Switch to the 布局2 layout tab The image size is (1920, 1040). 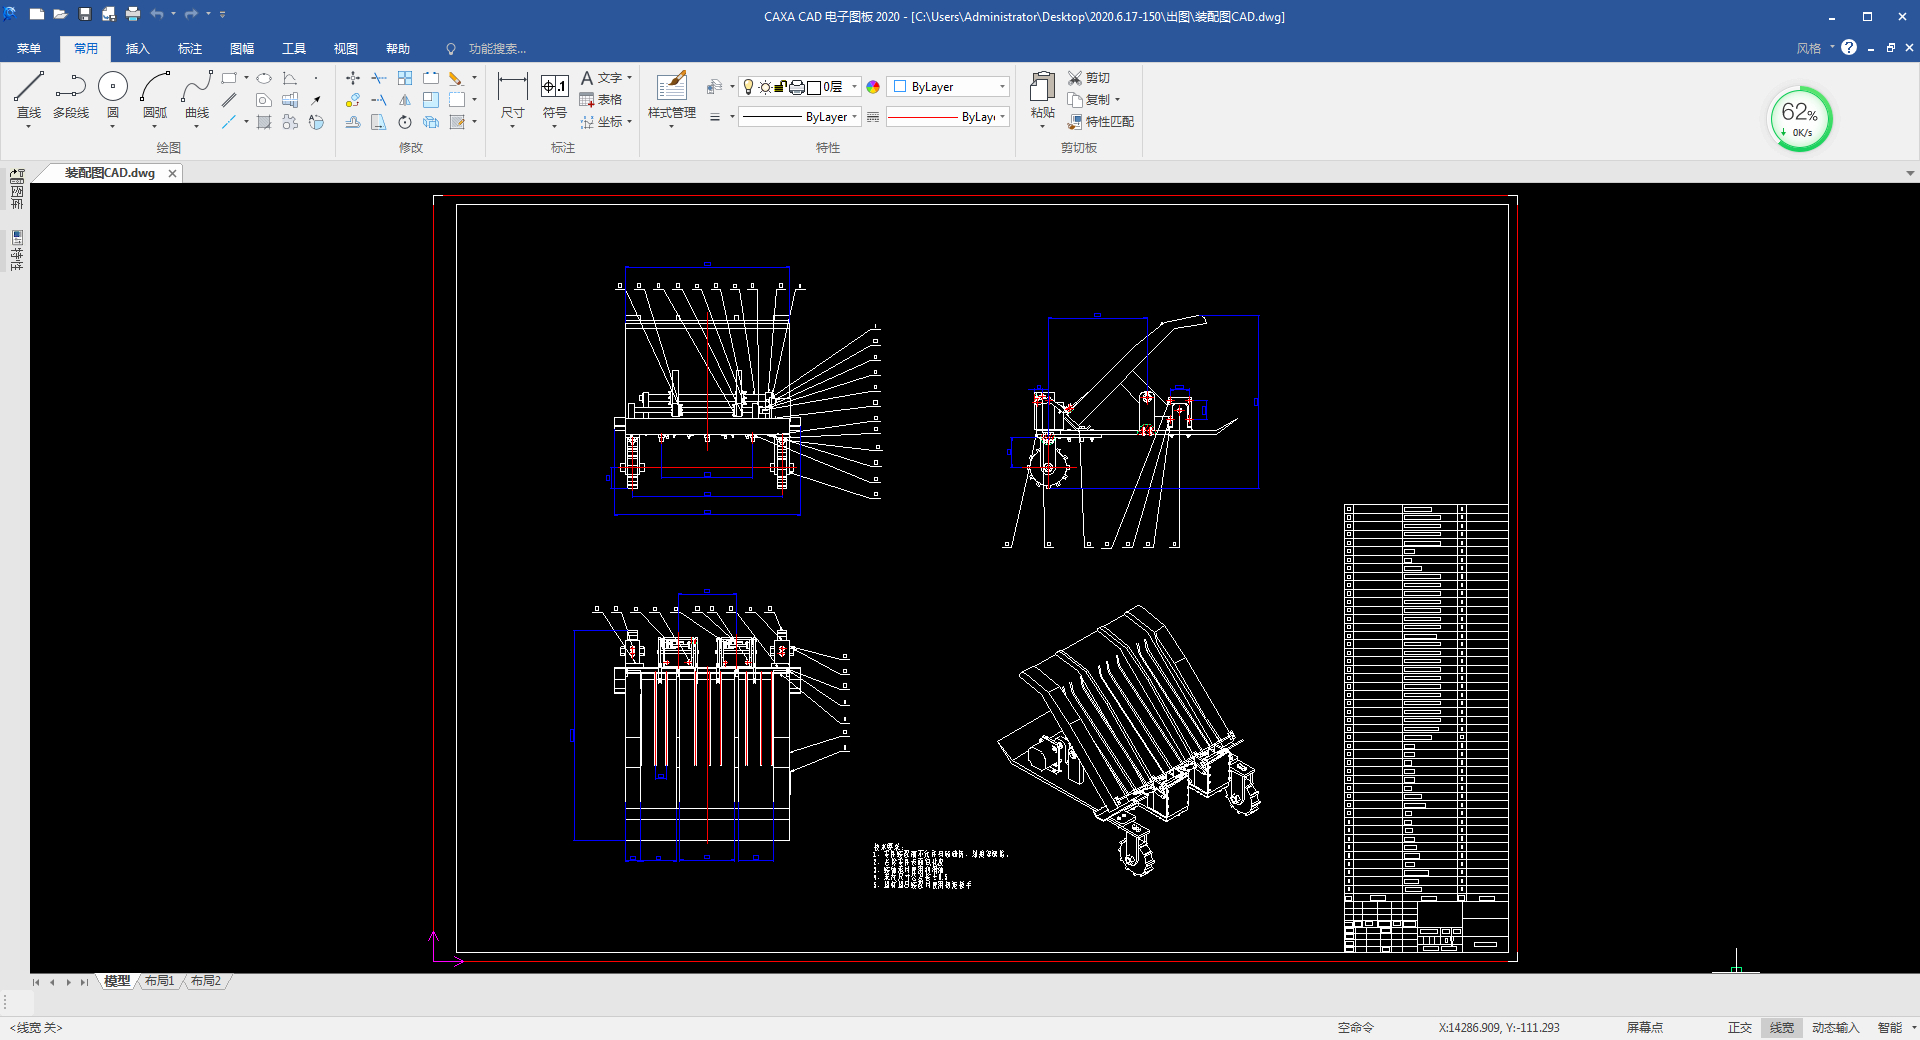click(206, 981)
